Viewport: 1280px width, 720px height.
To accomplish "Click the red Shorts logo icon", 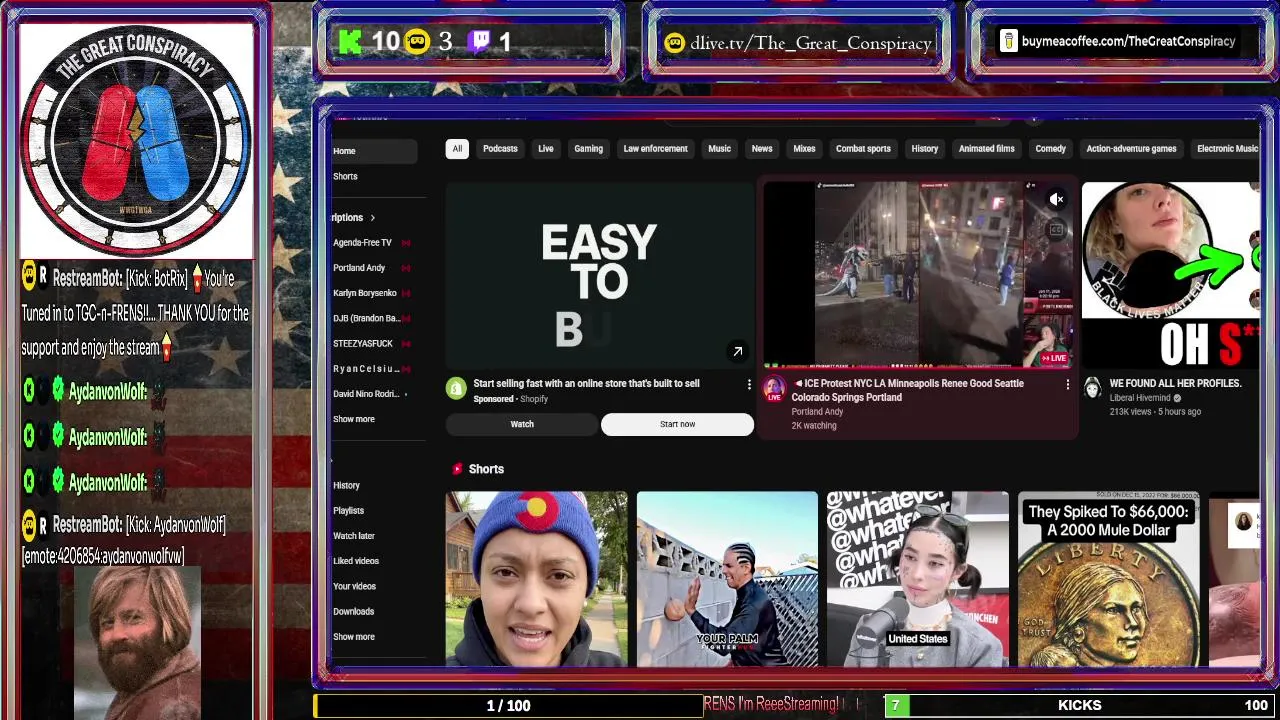I will (x=457, y=469).
